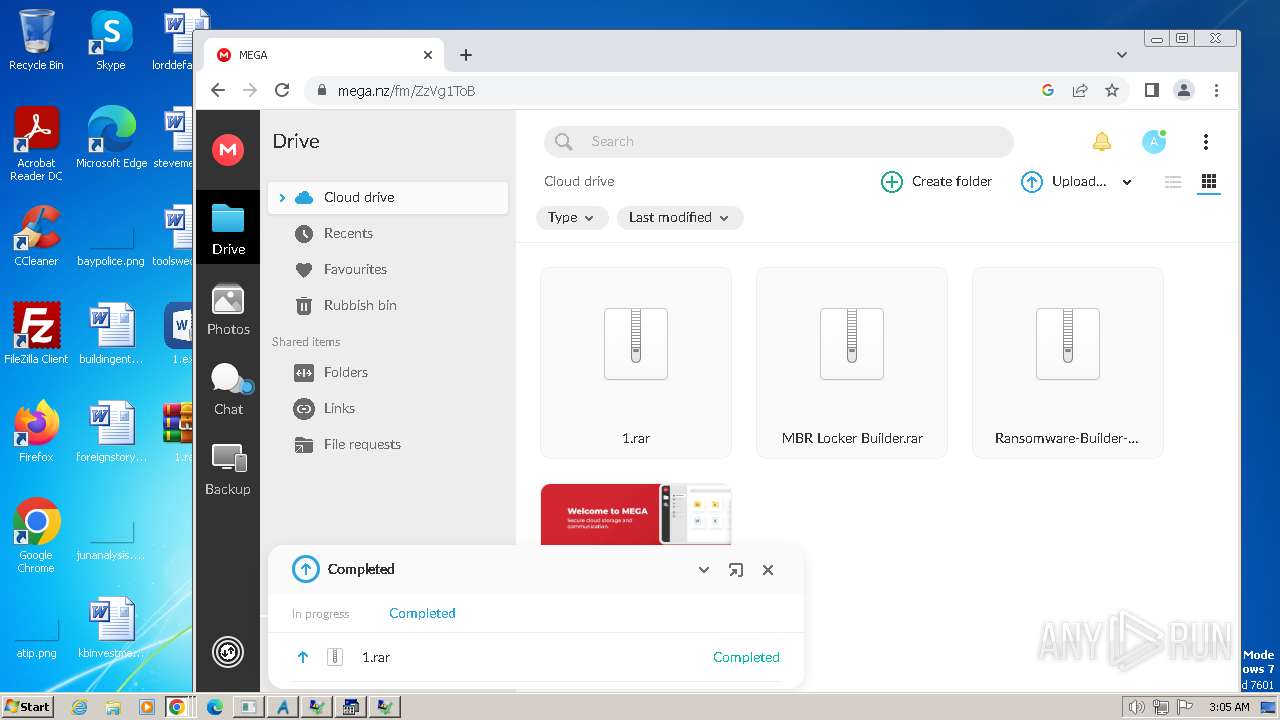Close the MEGA tab
Image resolution: width=1280 pixels, height=720 pixels.
[x=428, y=55]
